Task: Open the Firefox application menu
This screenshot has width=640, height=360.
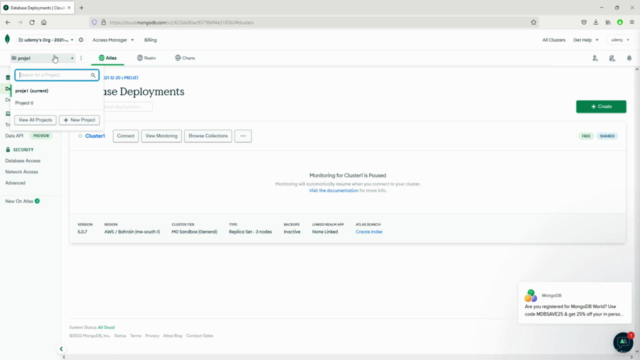Action: coord(632,22)
